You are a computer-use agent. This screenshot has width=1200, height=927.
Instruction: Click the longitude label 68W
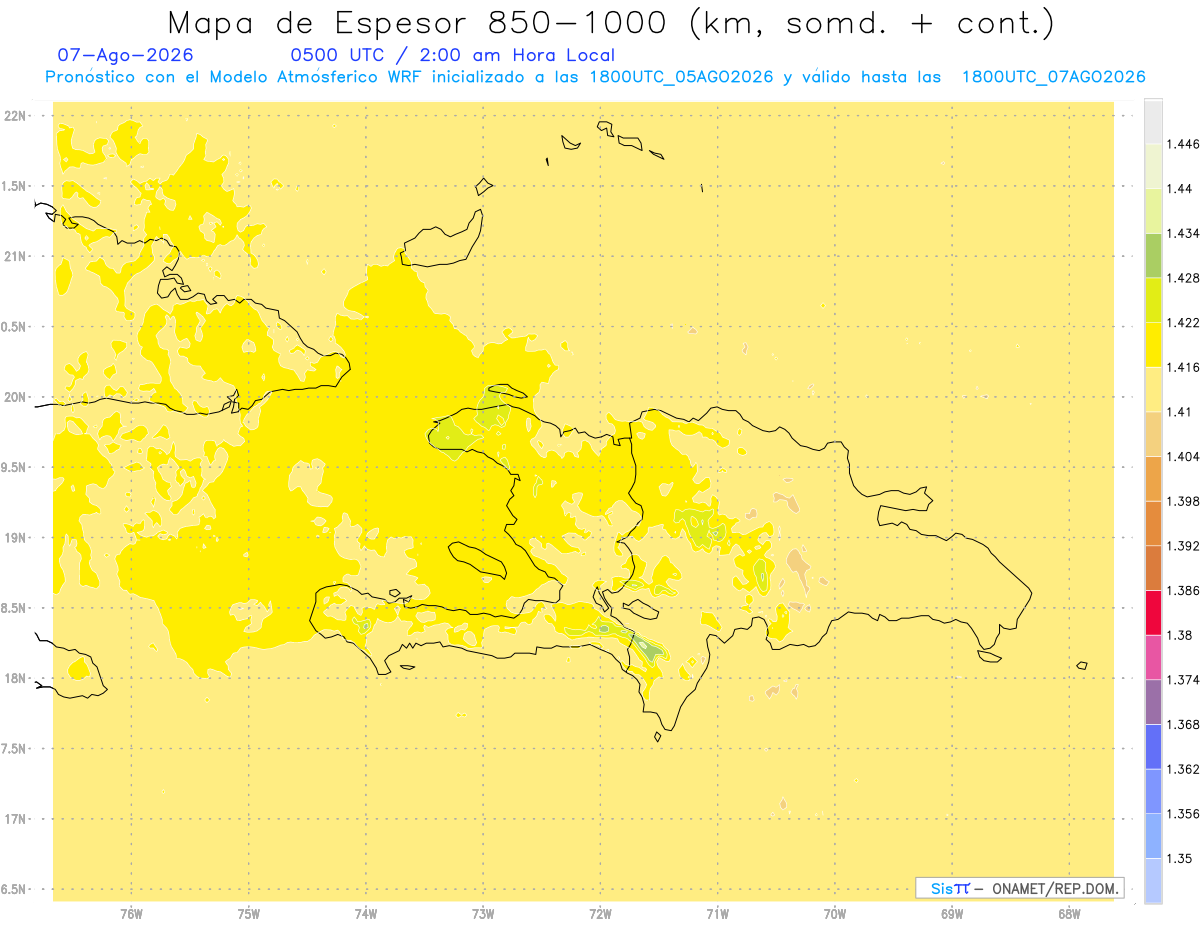pos(1069,913)
